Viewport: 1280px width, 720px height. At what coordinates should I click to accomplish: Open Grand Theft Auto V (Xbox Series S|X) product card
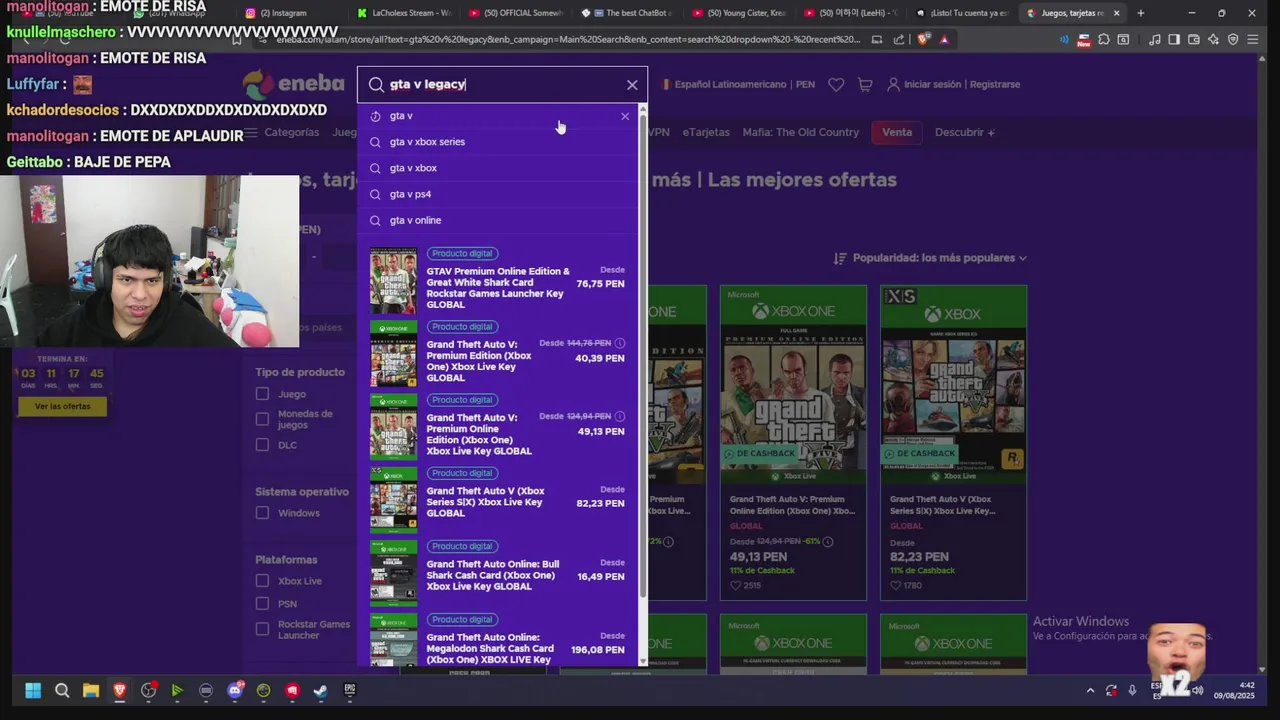point(953,442)
